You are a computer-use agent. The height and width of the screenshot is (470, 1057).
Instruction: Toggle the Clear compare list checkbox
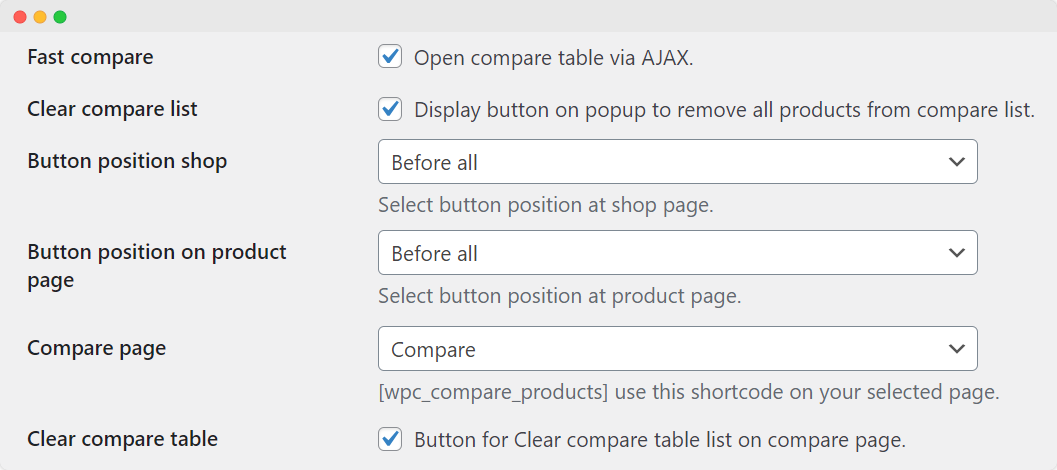[390, 109]
